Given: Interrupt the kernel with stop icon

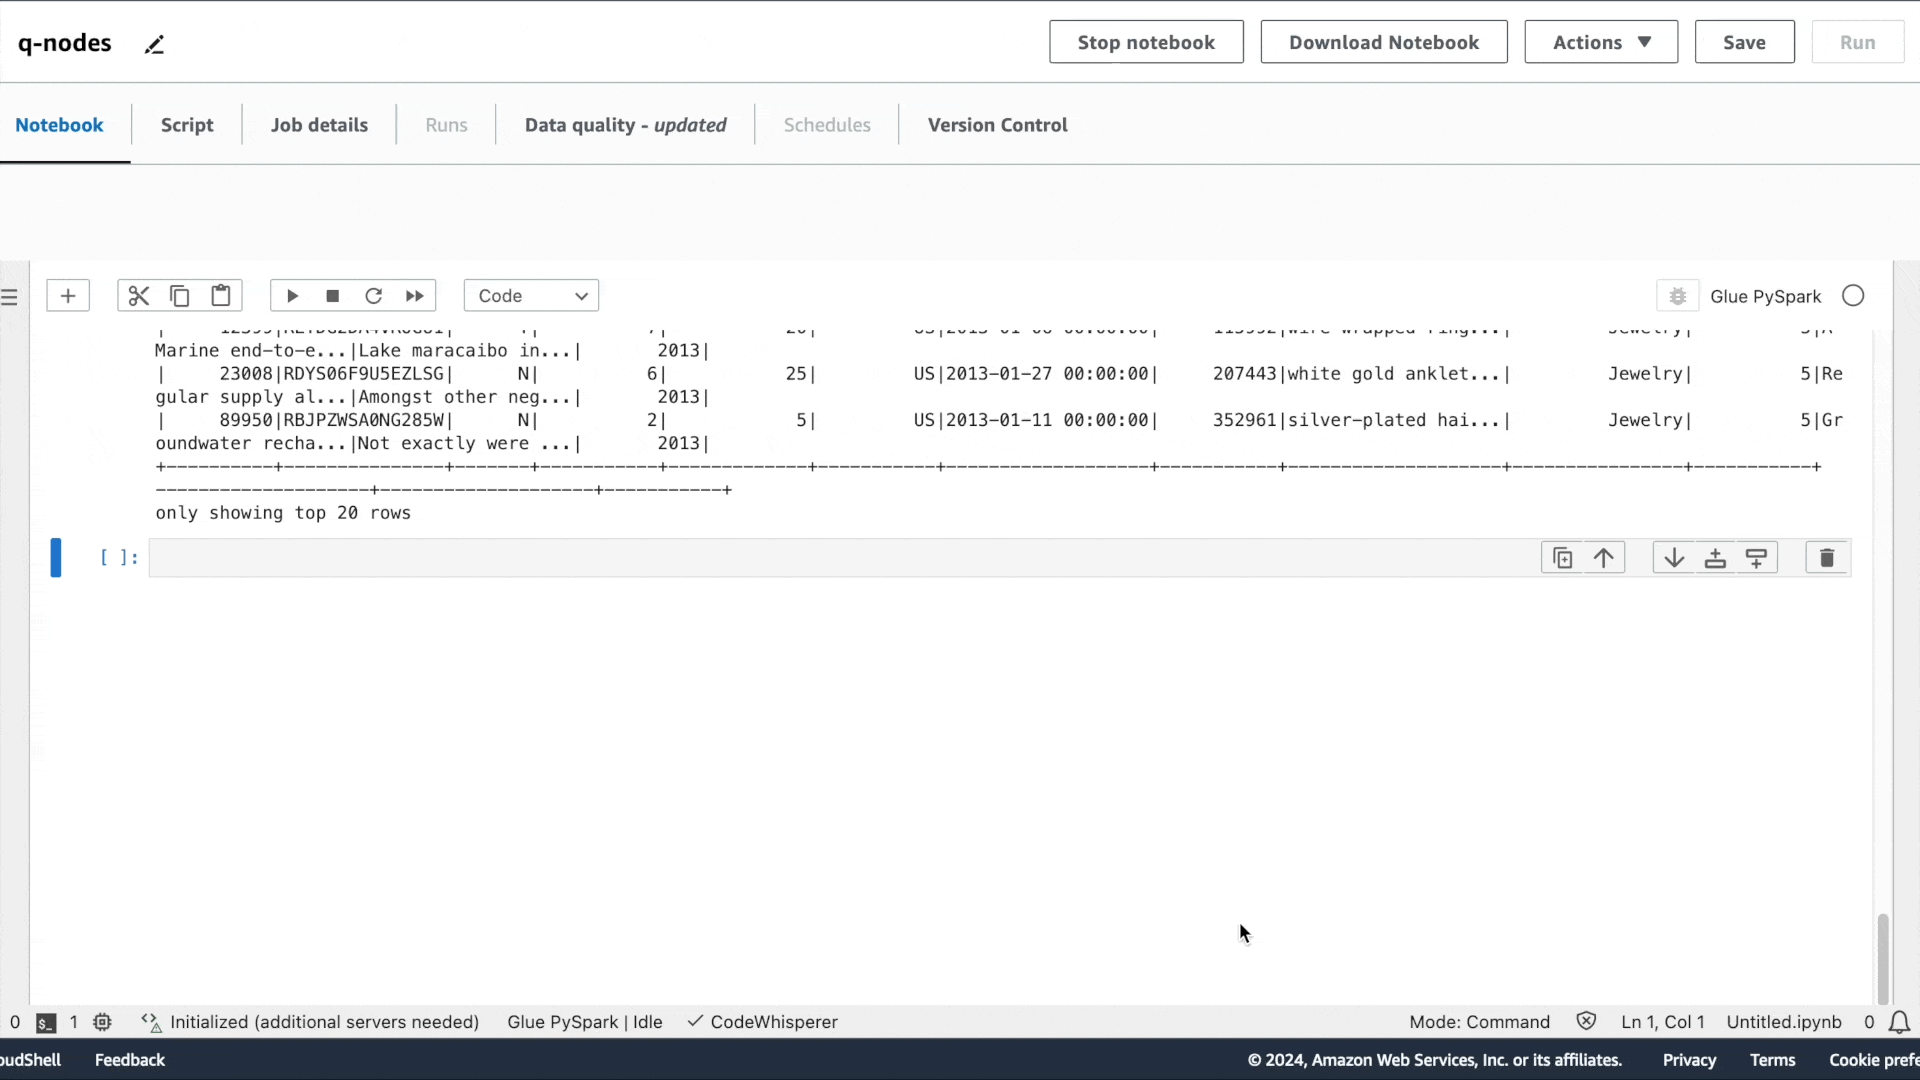Looking at the screenshot, I should [333, 296].
